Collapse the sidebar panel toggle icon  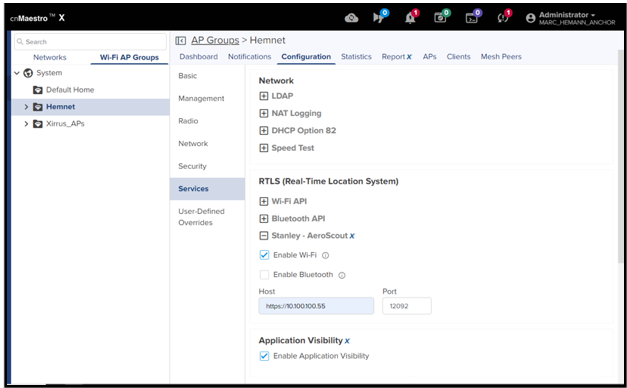click(x=181, y=40)
